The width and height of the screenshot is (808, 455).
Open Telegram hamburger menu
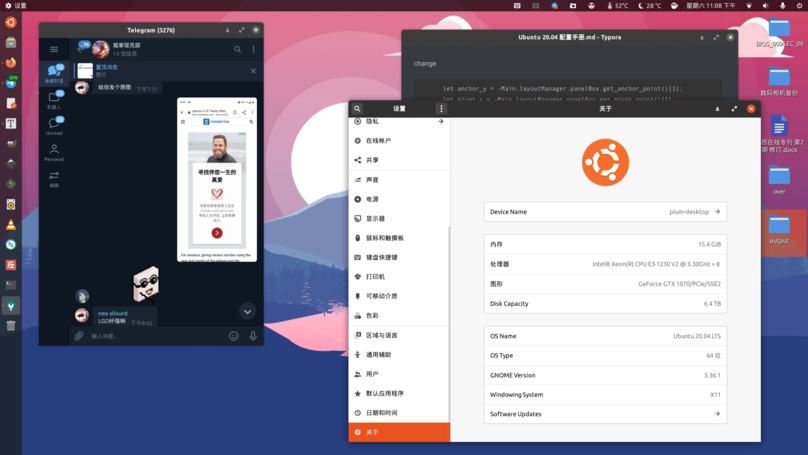tap(54, 49)
